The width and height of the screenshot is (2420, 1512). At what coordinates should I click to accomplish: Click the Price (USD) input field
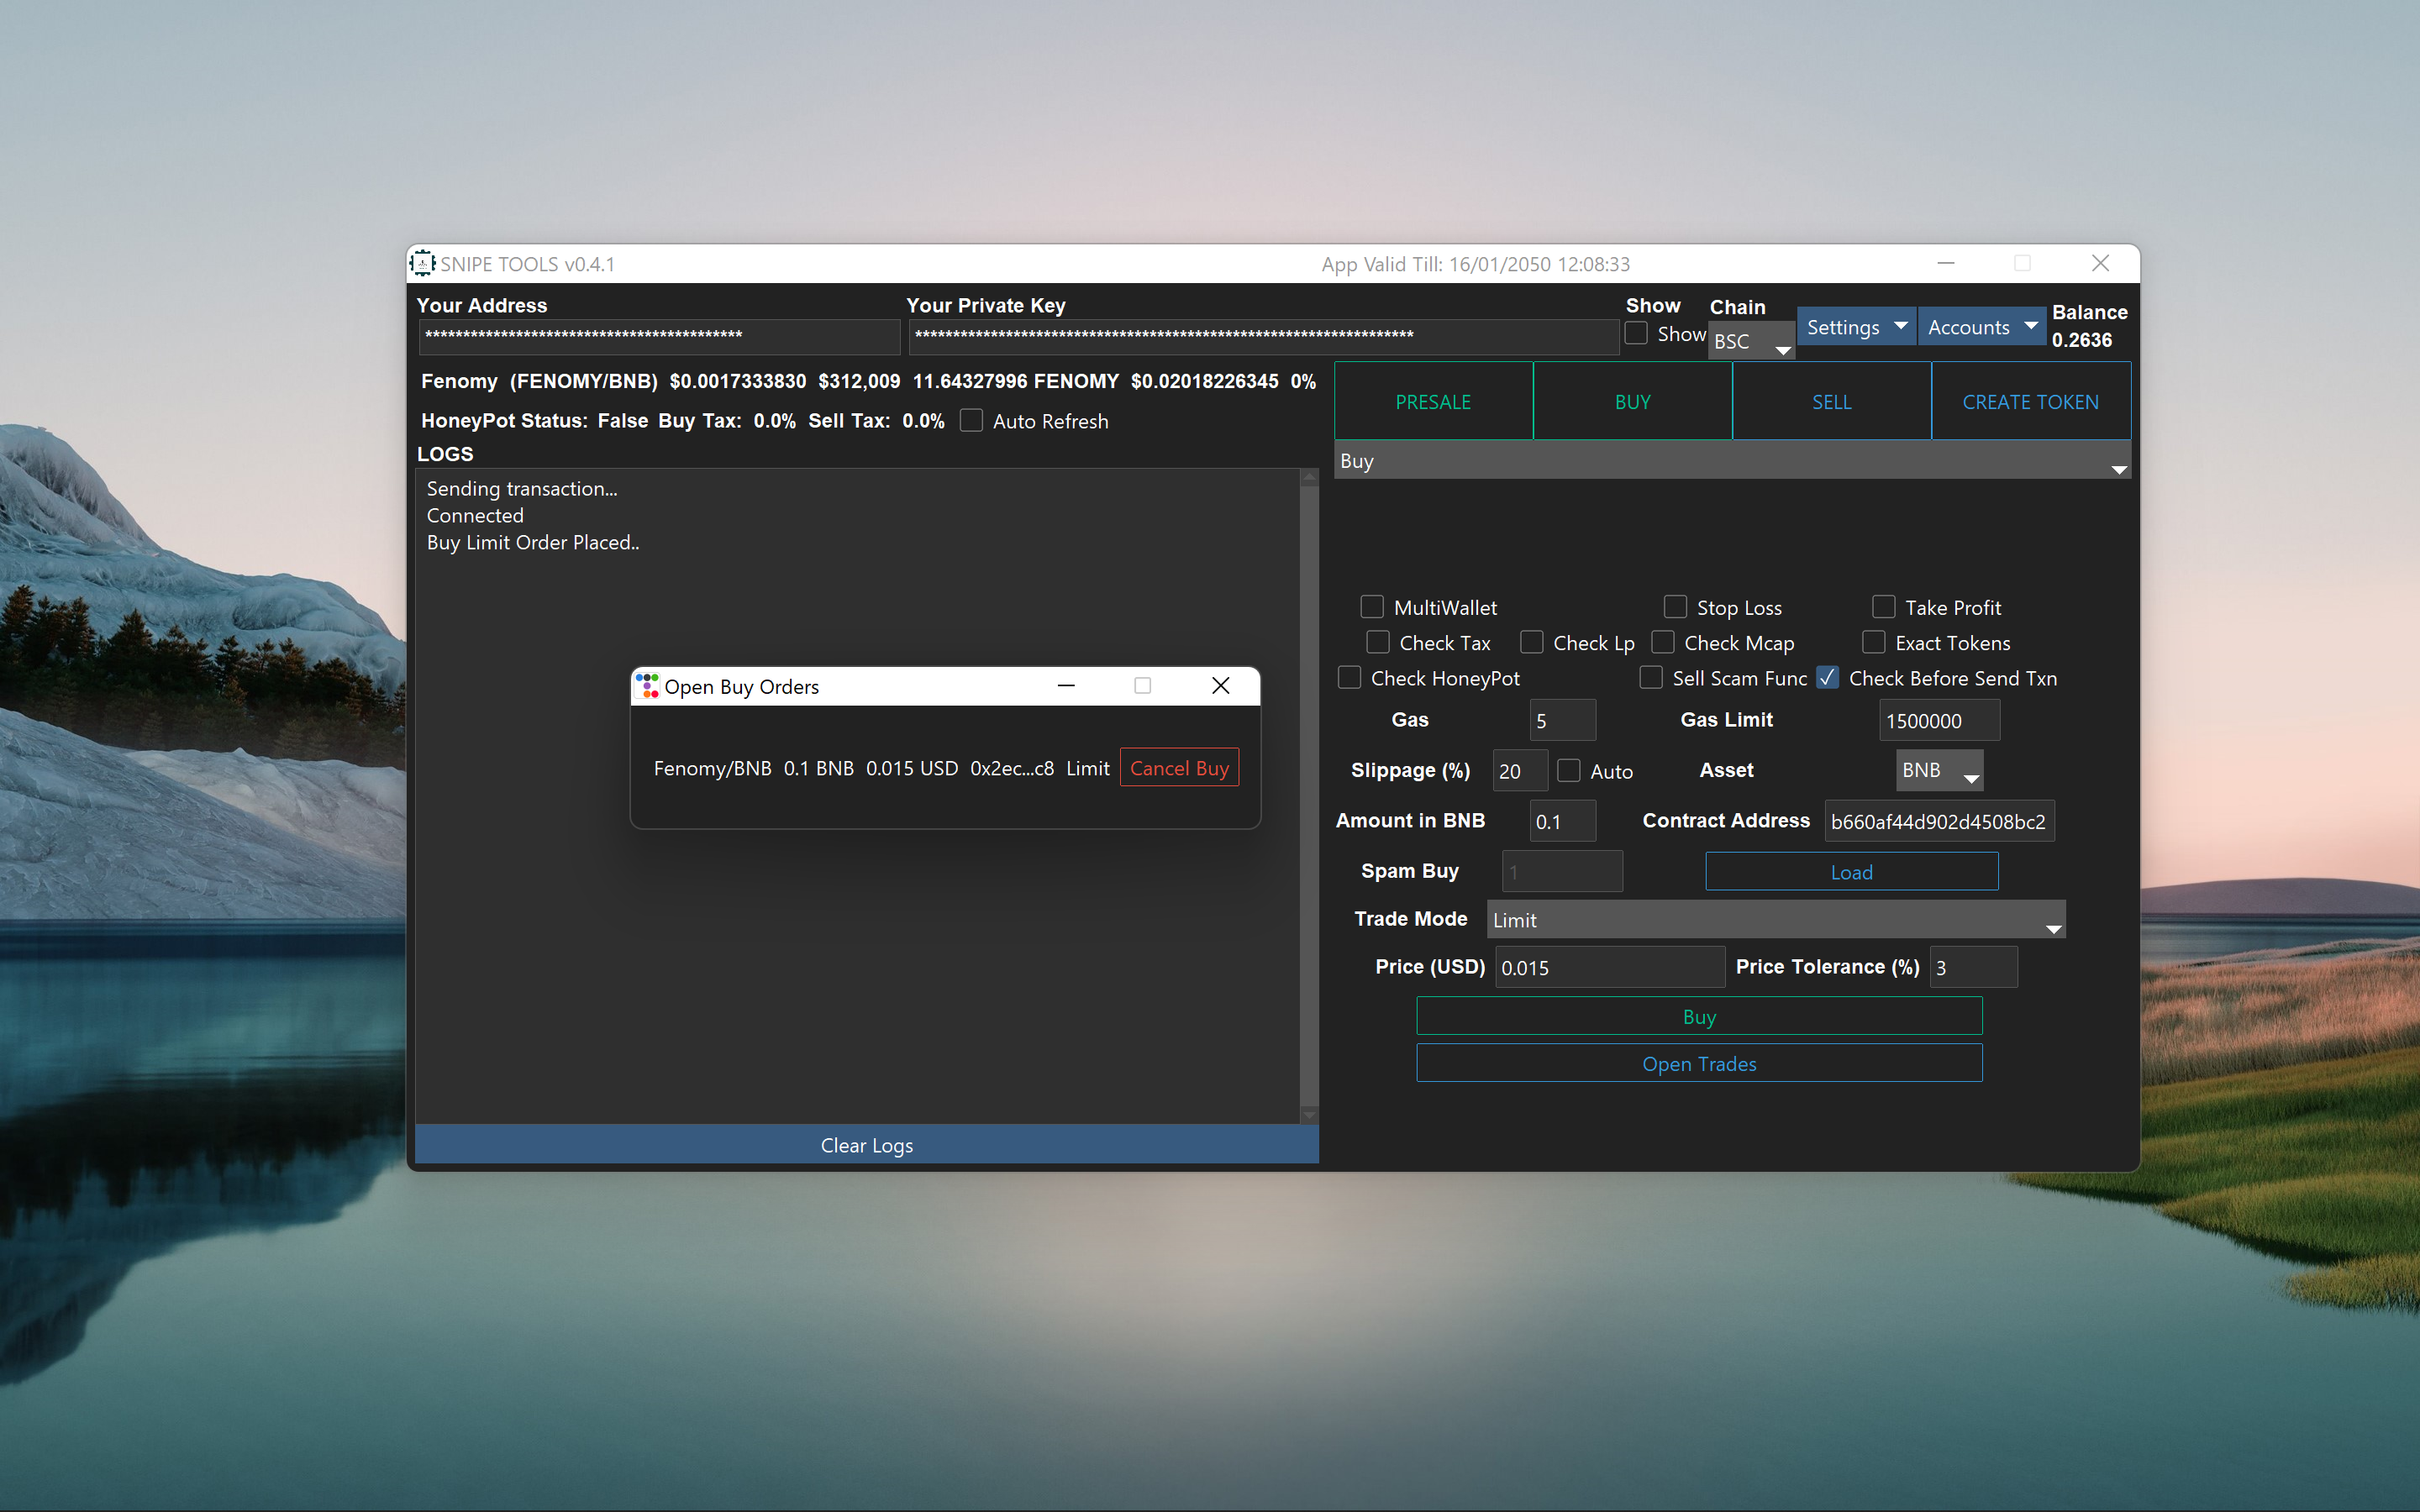pyautogui.click(x=1608, y=968)
